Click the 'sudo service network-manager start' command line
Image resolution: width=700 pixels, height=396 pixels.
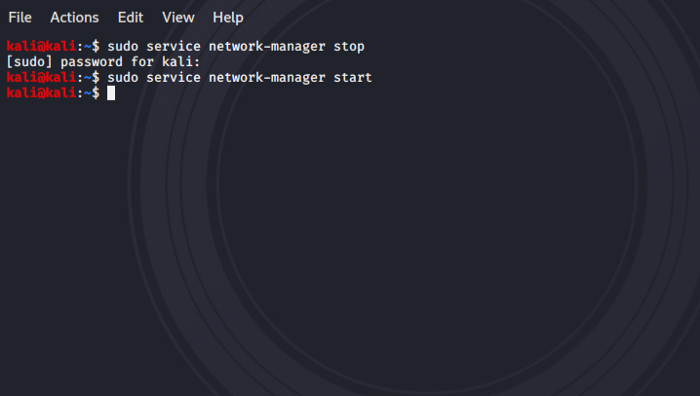tap(239, 77)
